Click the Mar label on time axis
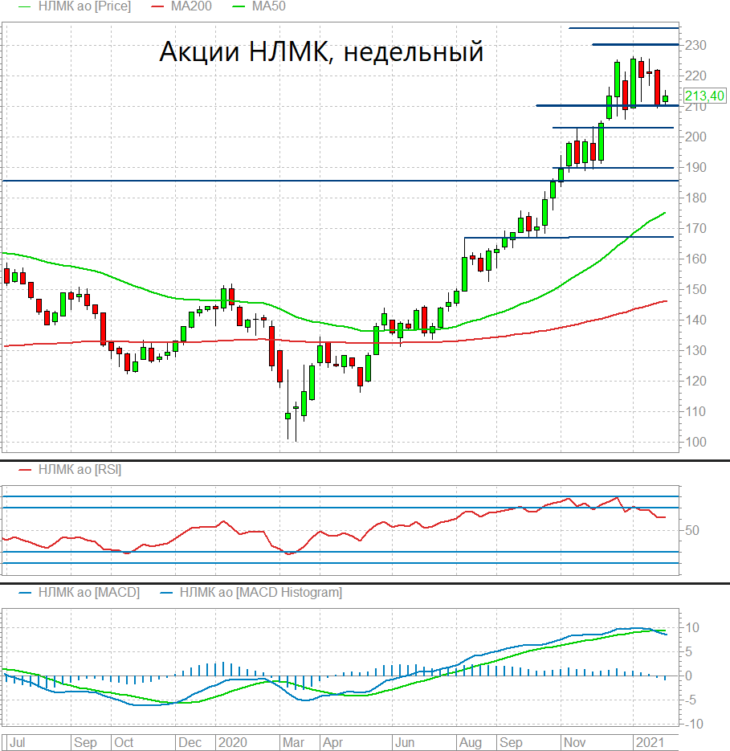 click(293, 742)
